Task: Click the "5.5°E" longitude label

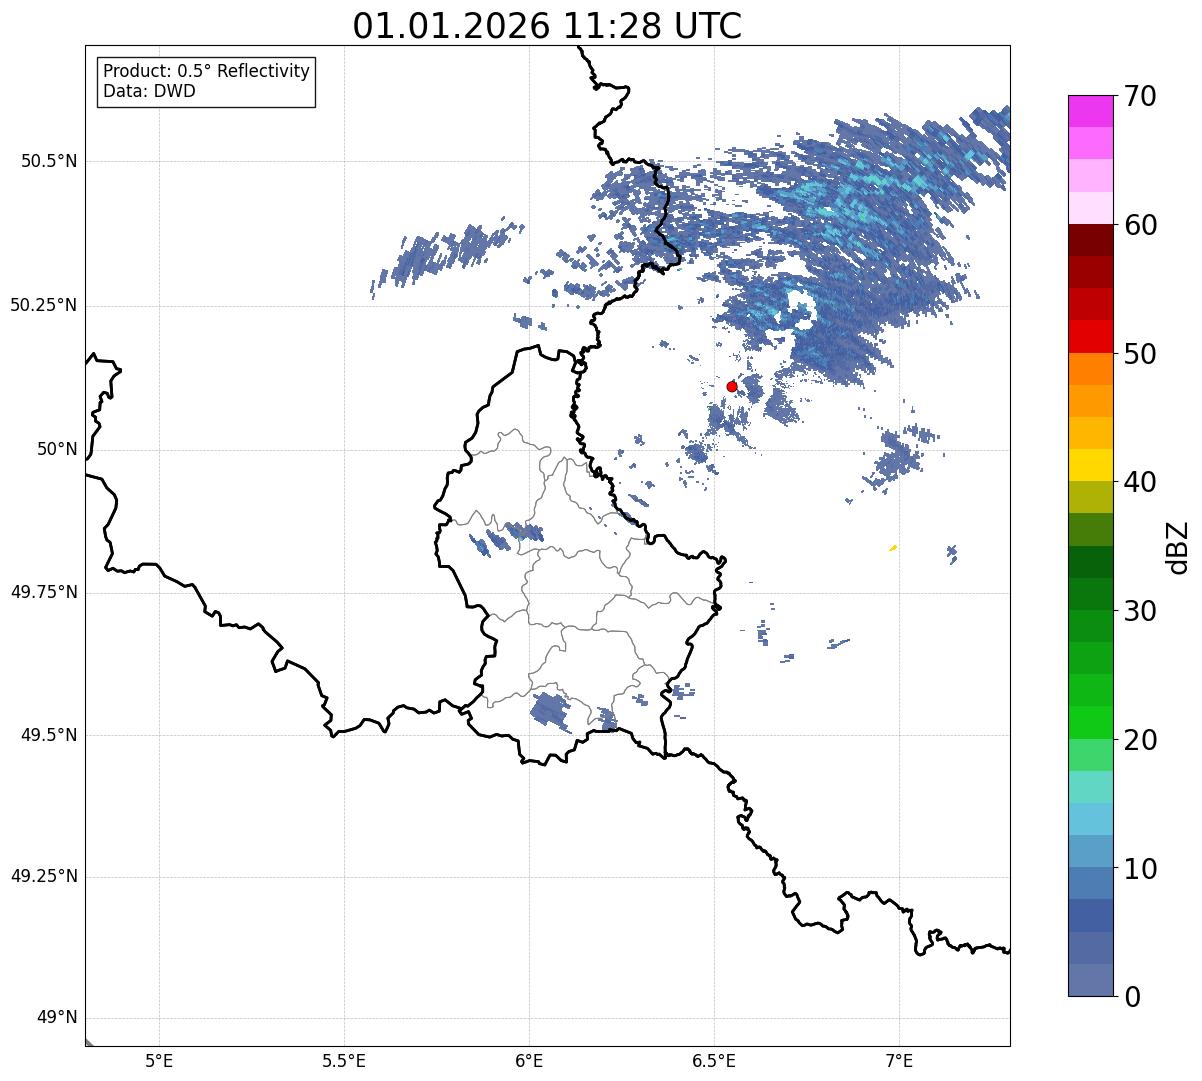Action: click(x=344, y=1061)
